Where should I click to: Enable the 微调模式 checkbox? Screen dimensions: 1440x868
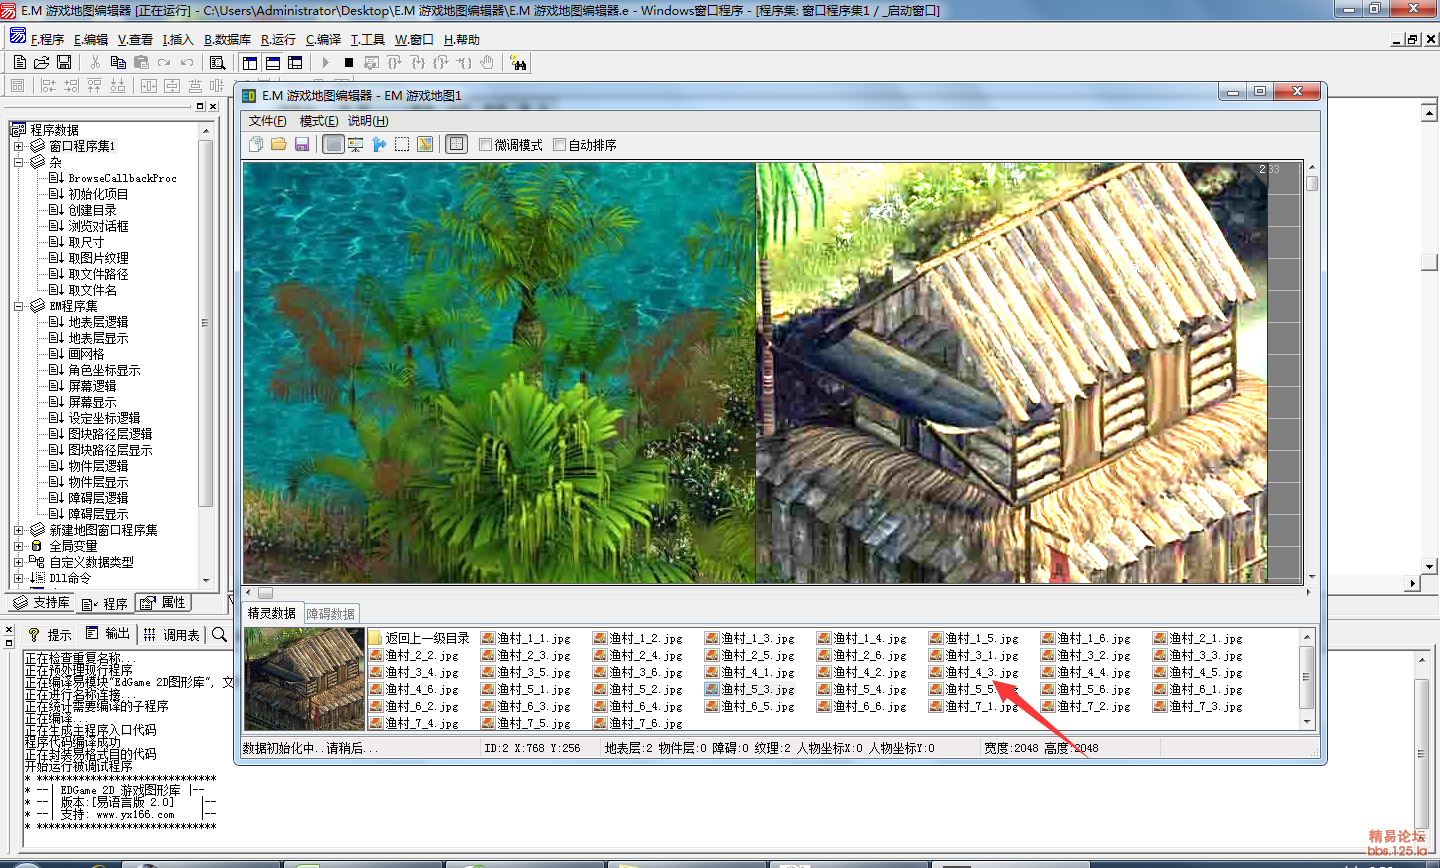485,144
